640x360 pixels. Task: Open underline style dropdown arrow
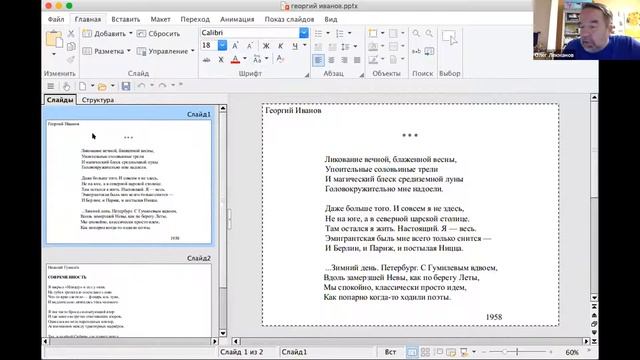click(304, 45)
